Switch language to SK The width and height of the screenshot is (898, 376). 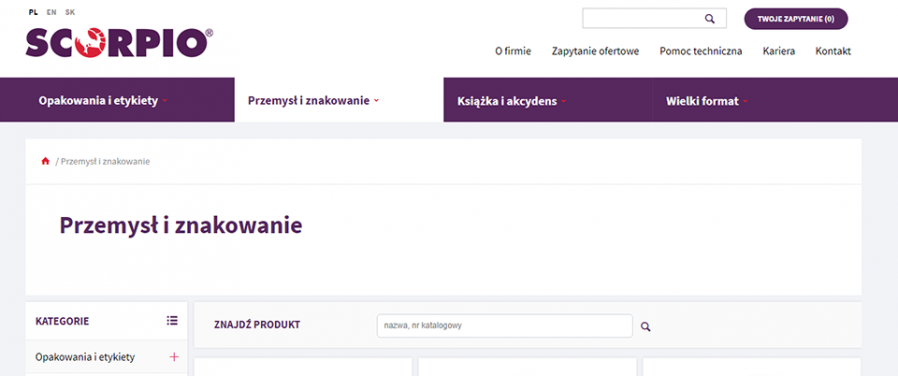pyautogui.click(x=70, y=12)
